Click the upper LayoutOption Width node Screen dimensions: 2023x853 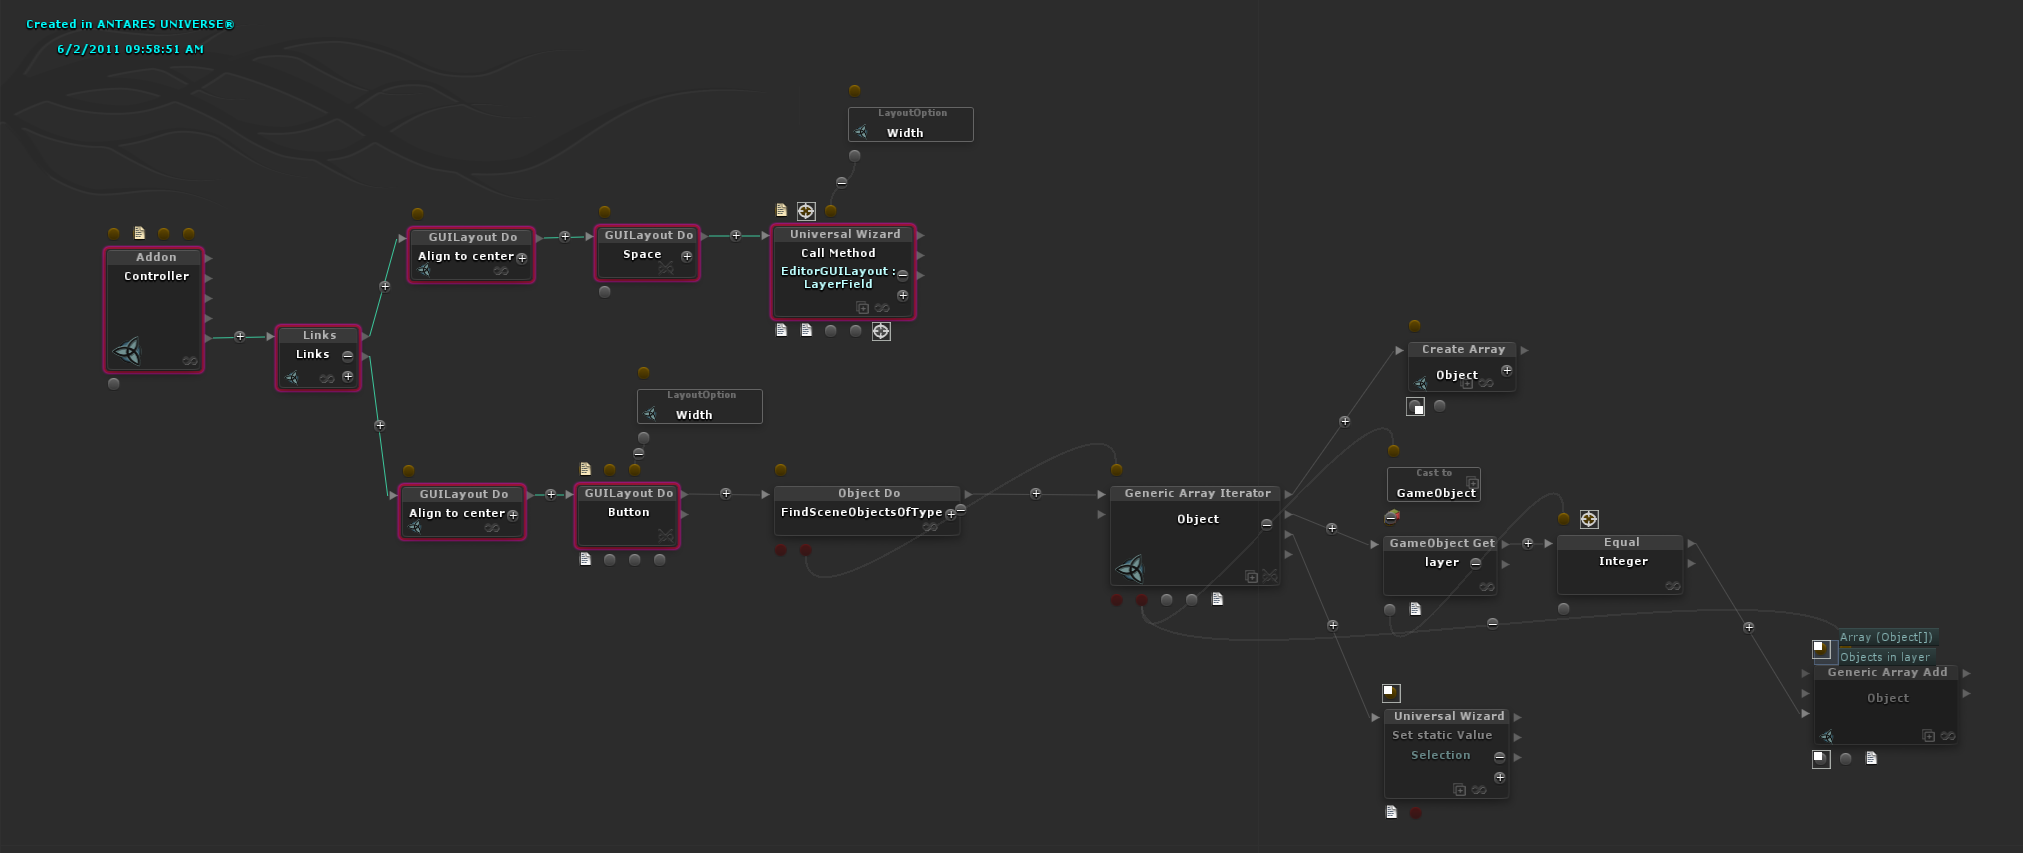tap(911, 125)
